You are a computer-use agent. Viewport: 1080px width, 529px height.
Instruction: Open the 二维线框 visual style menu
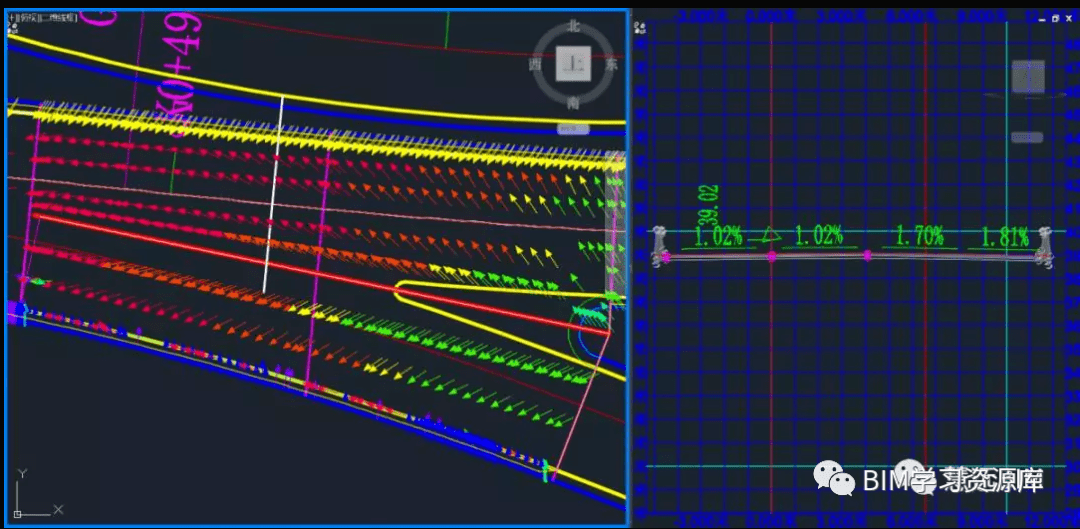58,14
